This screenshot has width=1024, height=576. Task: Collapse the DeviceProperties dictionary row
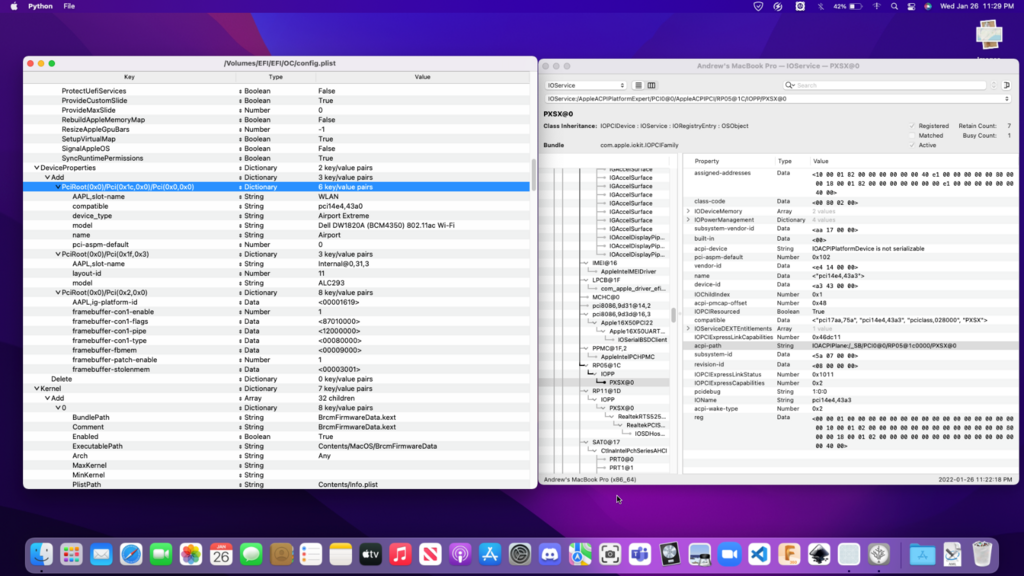tap(37, 168)
